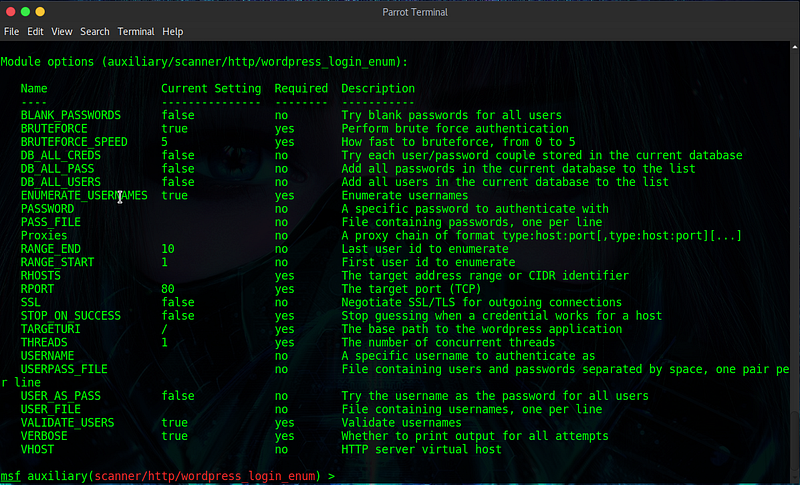This screenshot has width=800, height=485.
Task: Click the msf prompt text
Action: pos(10,476)
